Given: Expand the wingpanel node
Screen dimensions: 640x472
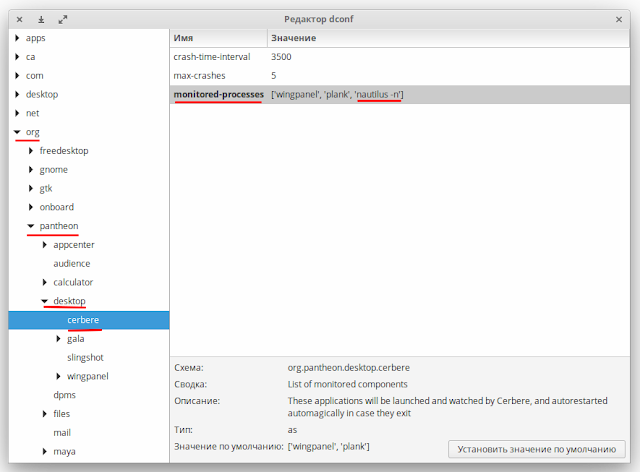Looking at the screenshot, I should (58, 376).
